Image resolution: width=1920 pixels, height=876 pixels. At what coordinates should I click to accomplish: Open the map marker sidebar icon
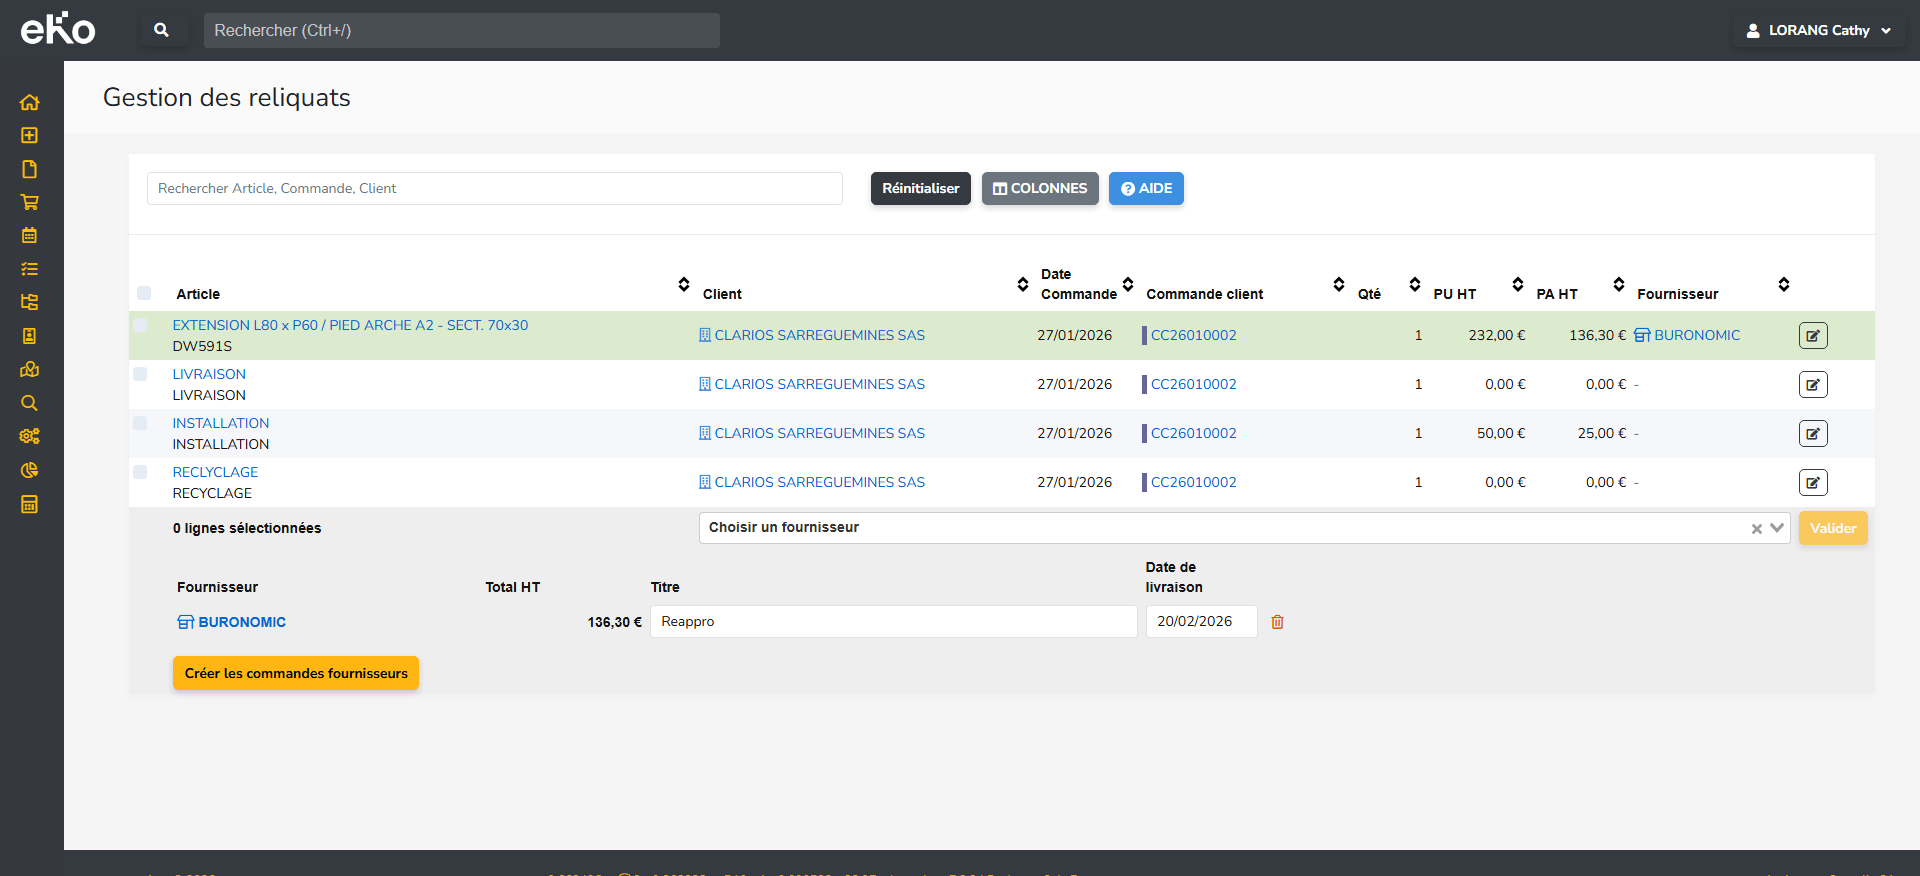coord(30,370)
